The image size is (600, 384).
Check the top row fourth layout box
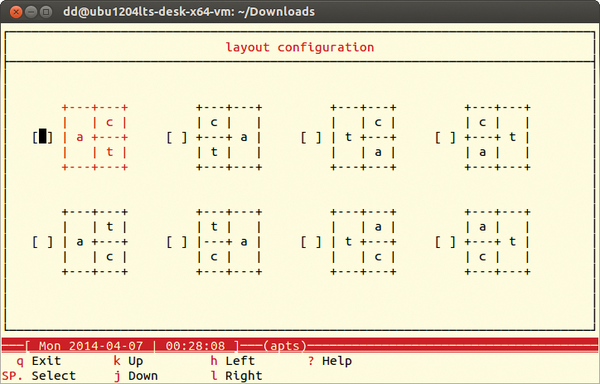tap(445, 137)
